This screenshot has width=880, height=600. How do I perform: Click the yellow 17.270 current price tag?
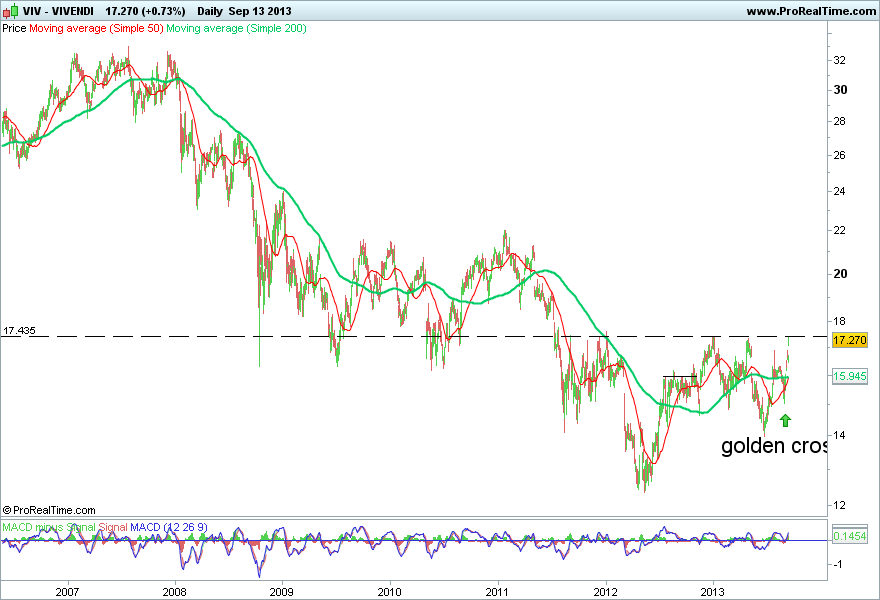850,340
